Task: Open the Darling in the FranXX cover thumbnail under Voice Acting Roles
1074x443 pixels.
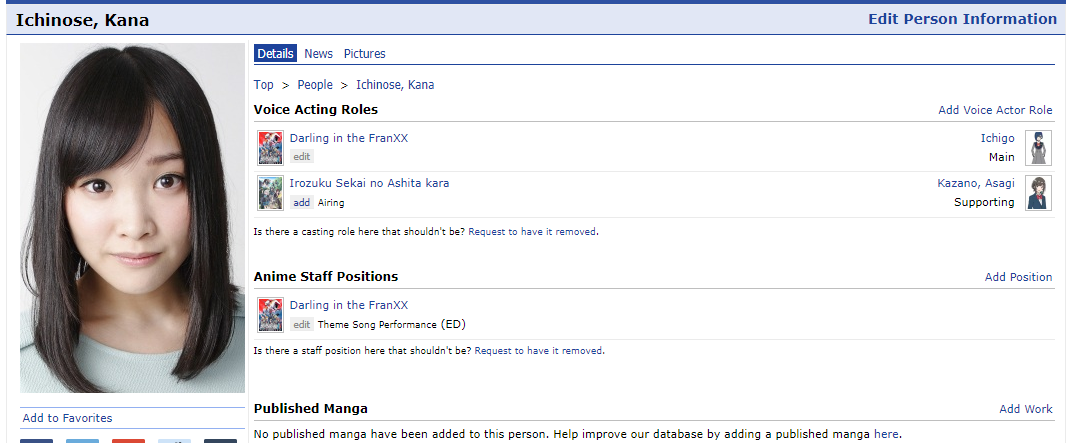Action: (x=269, y=147)
